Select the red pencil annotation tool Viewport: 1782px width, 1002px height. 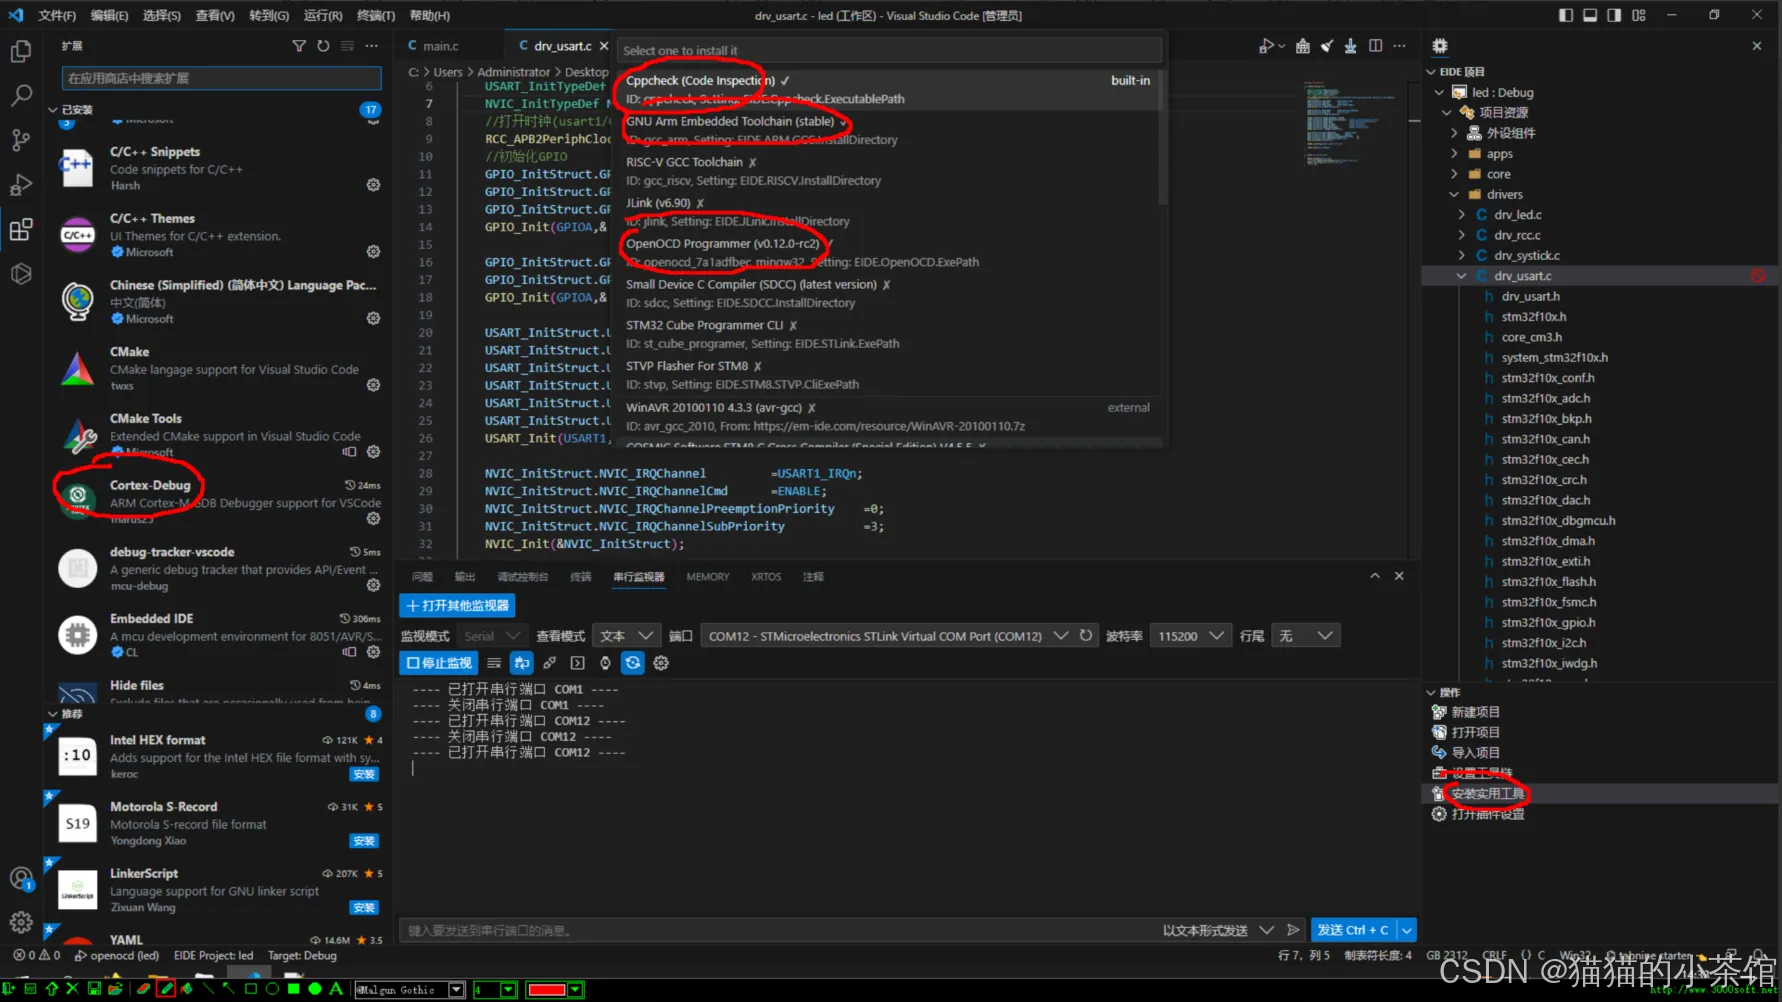[x=166, y=989]
